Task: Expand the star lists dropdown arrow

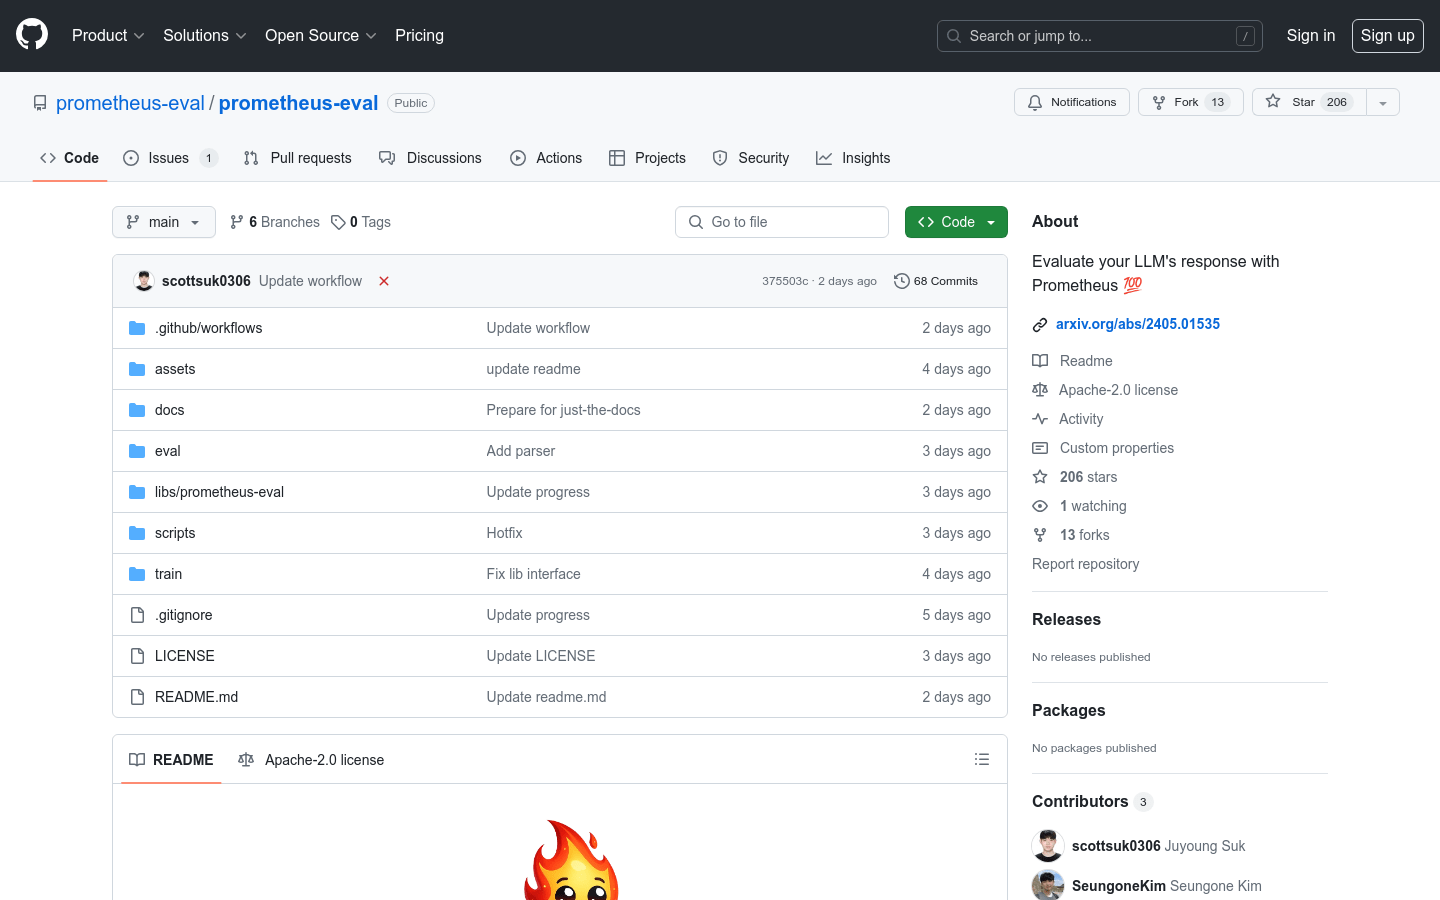Action: [1383, 102]
